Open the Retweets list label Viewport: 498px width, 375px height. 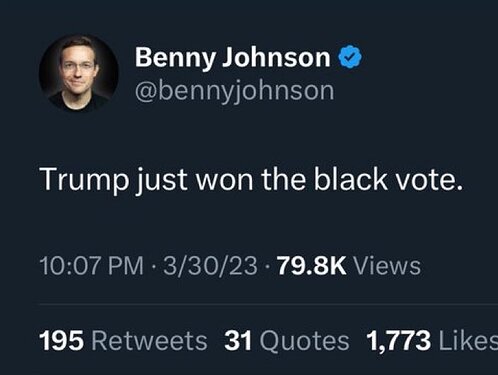pos(149,341)
